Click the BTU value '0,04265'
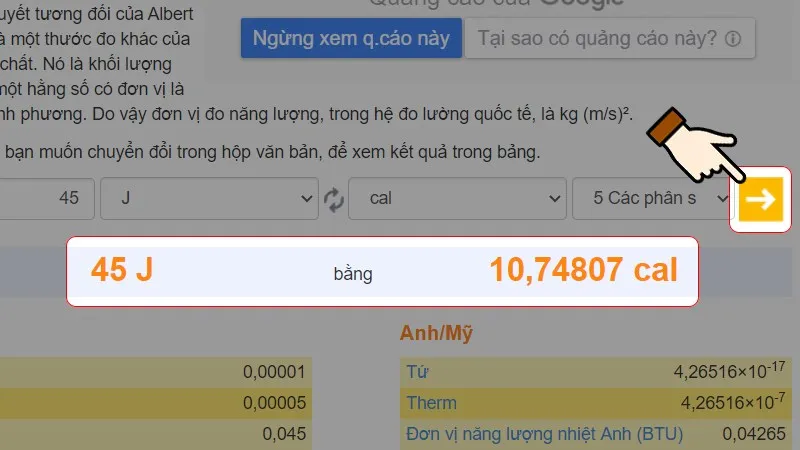This screenshot has height=450, width=800. pyautogui.click(x=754, y=434)
